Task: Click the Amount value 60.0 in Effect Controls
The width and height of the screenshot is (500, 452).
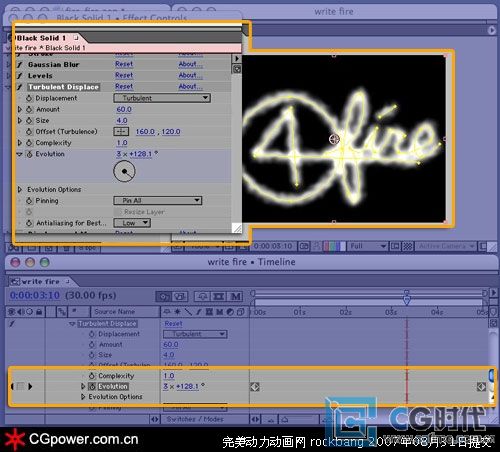Action: pos(124,109)
